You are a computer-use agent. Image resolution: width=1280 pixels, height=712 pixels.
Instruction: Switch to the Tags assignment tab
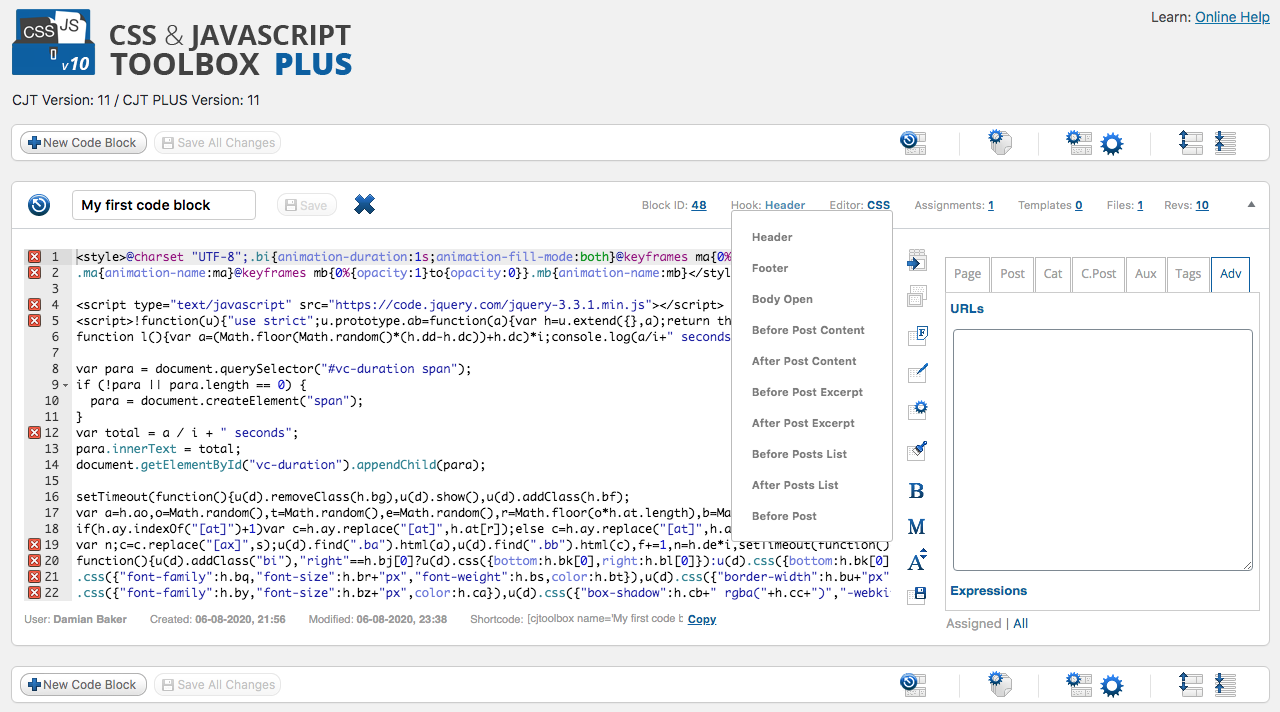1188,274
